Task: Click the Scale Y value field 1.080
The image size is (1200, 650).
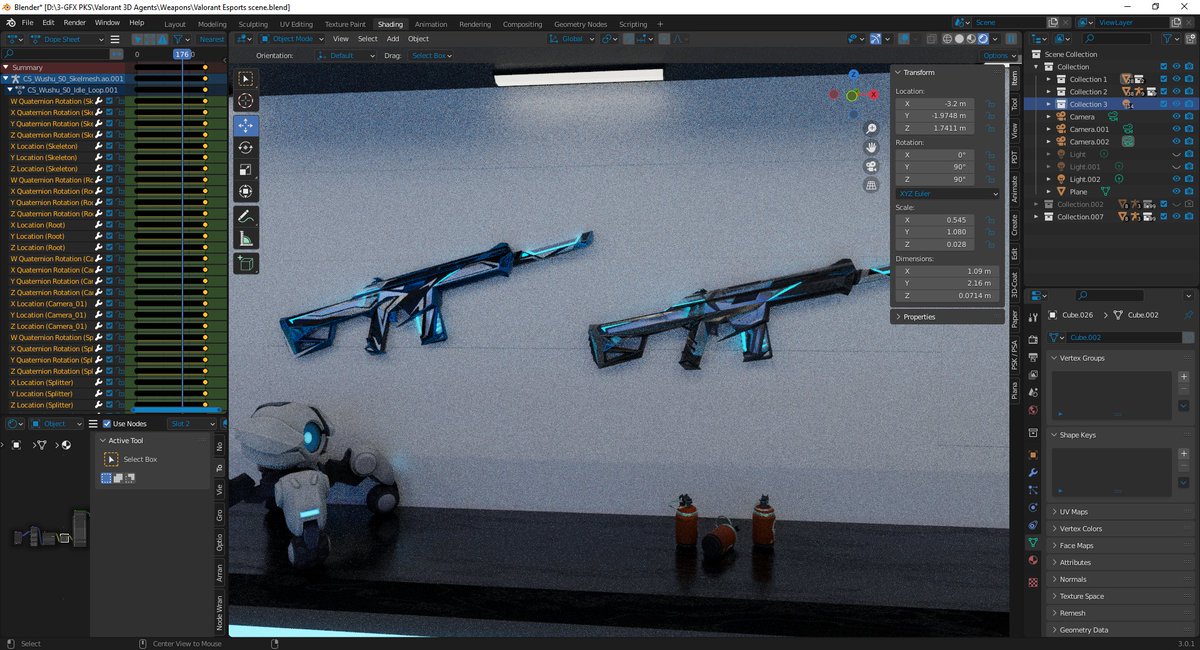Action: tap(937, 232)
